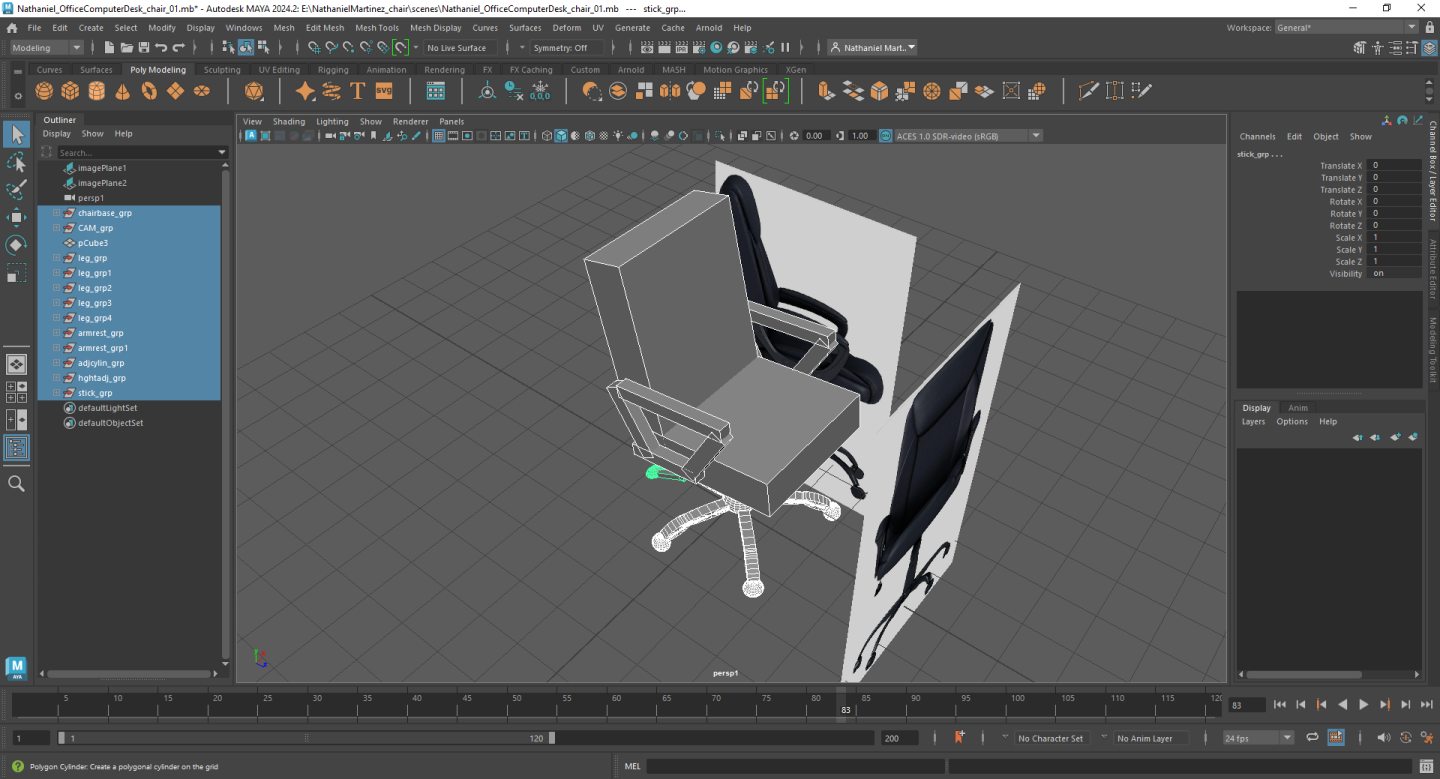
Task: Open Layers menu in Layer Editor
Action: click(1253, 422)
